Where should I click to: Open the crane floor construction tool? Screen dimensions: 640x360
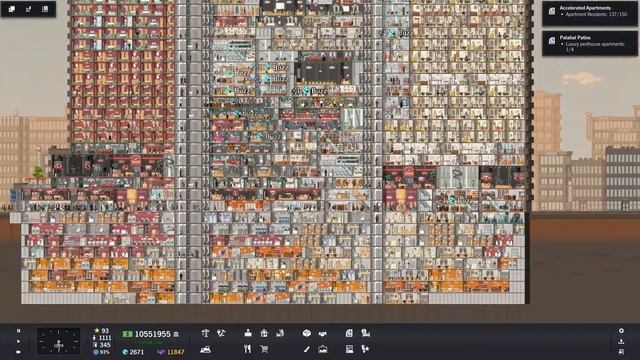[x=205, y=333]
